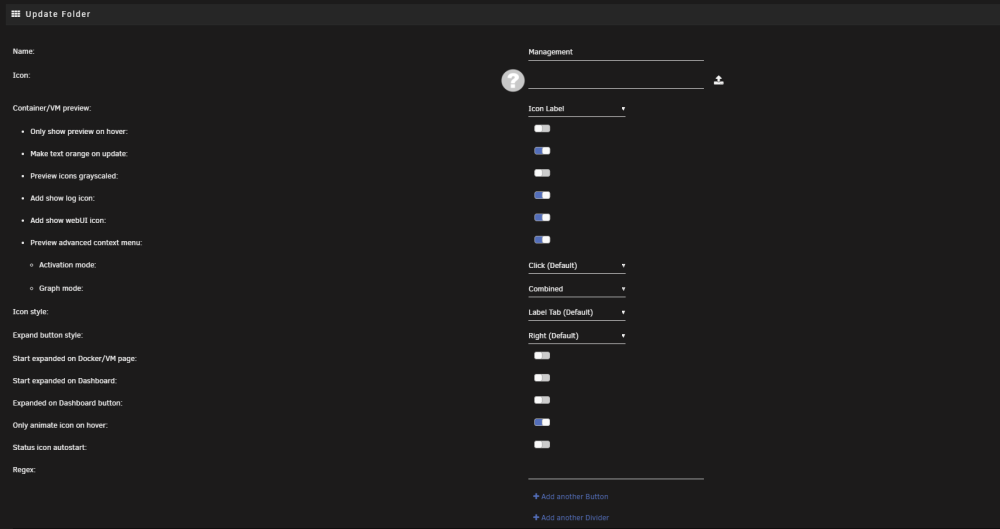The image size is (1000, 529).
Task: Disable Preview advanced context menu switch
Action: [x=542, y=240]
